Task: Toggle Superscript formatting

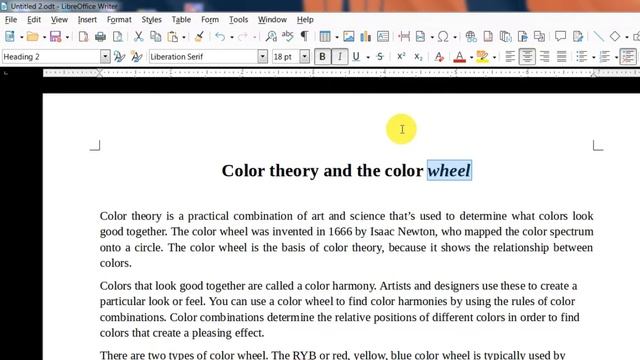Action: 401,57
